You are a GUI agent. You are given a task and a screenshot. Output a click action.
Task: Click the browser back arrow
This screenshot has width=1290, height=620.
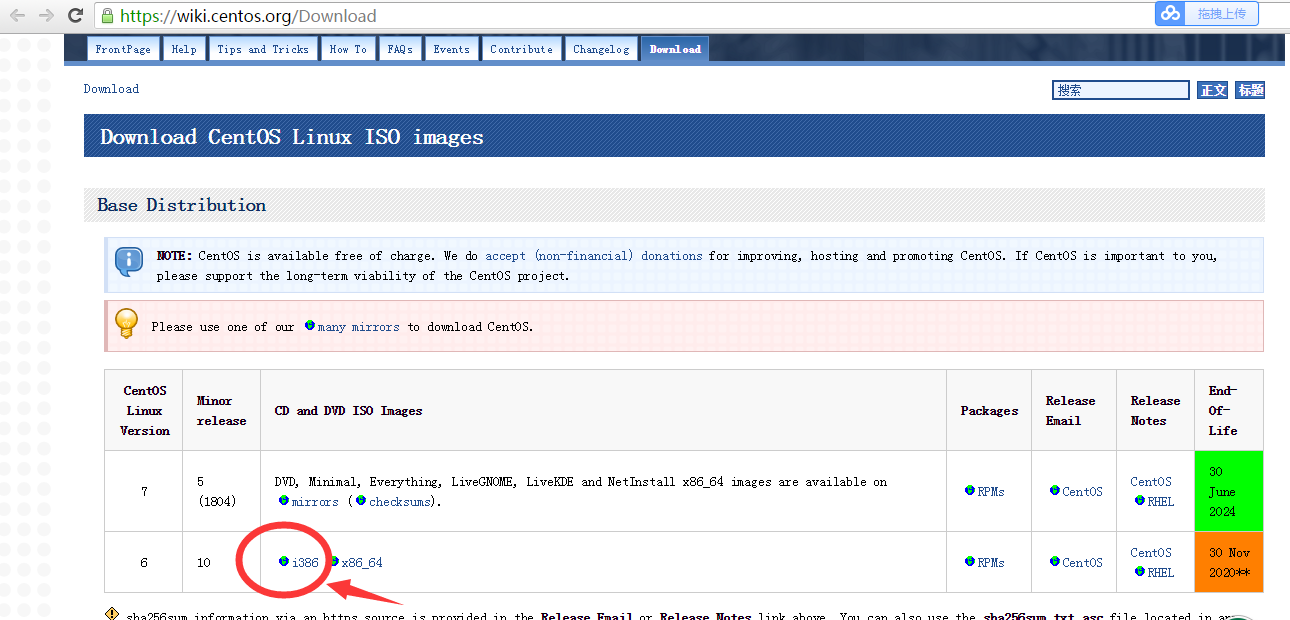(18, 15)
